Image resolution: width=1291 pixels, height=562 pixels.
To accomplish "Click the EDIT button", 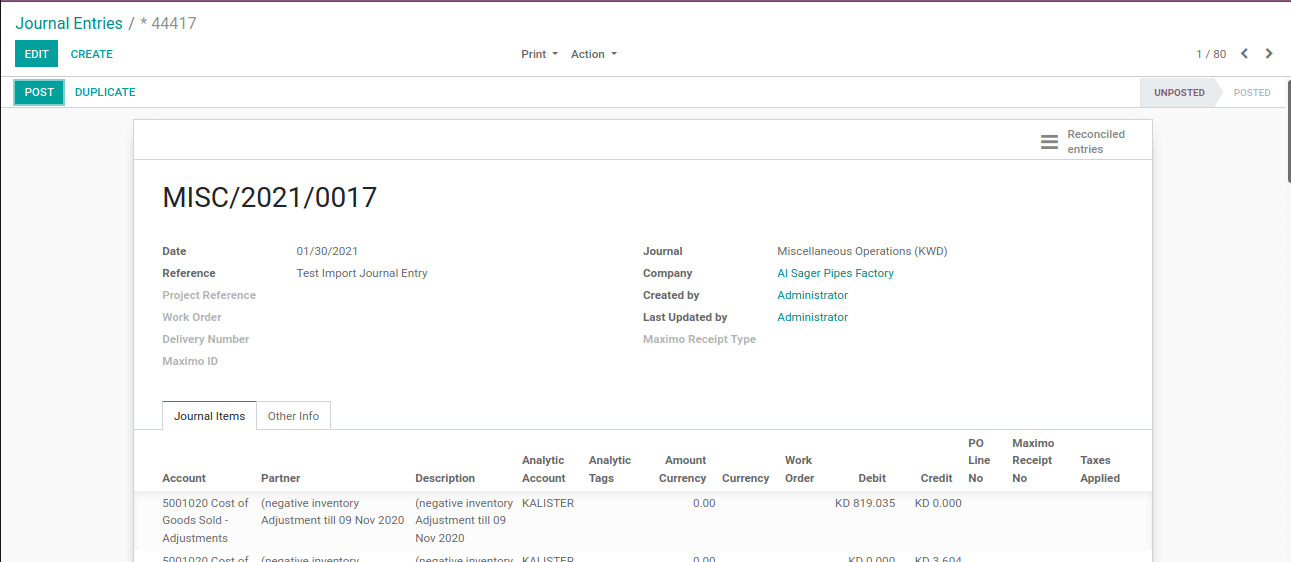I will 37,54.
